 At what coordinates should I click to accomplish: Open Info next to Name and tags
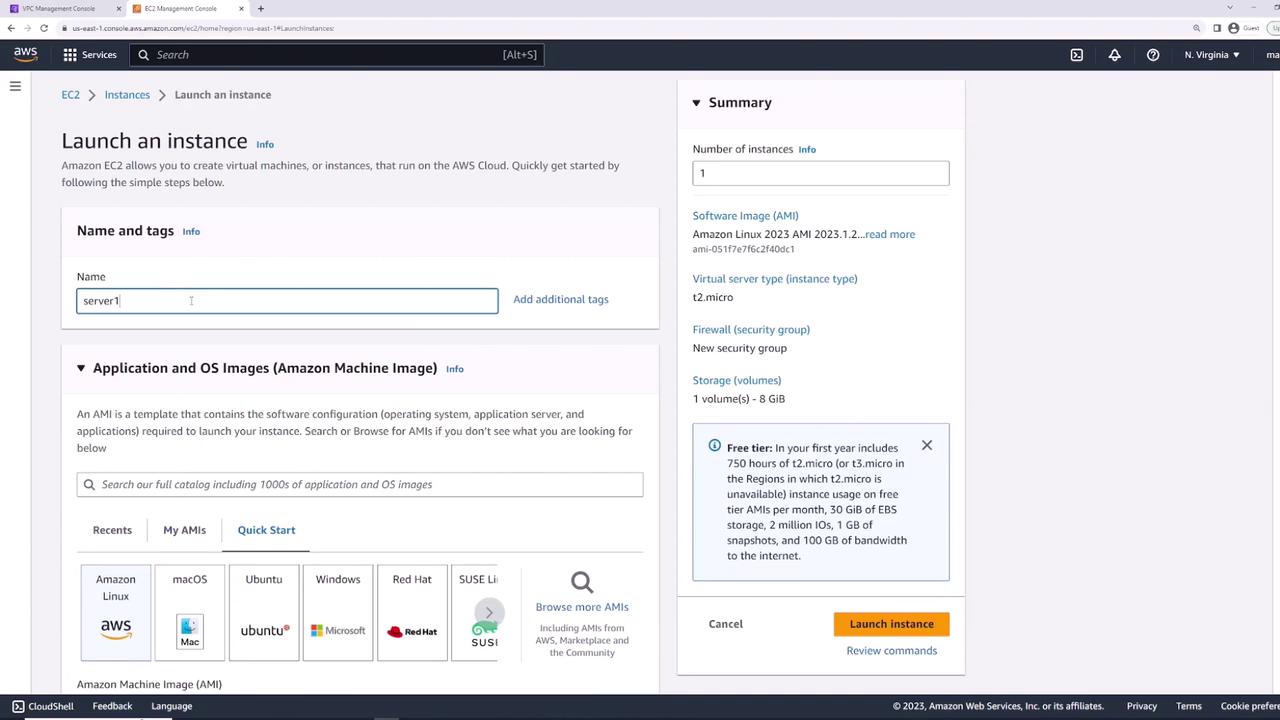(191, 231)
